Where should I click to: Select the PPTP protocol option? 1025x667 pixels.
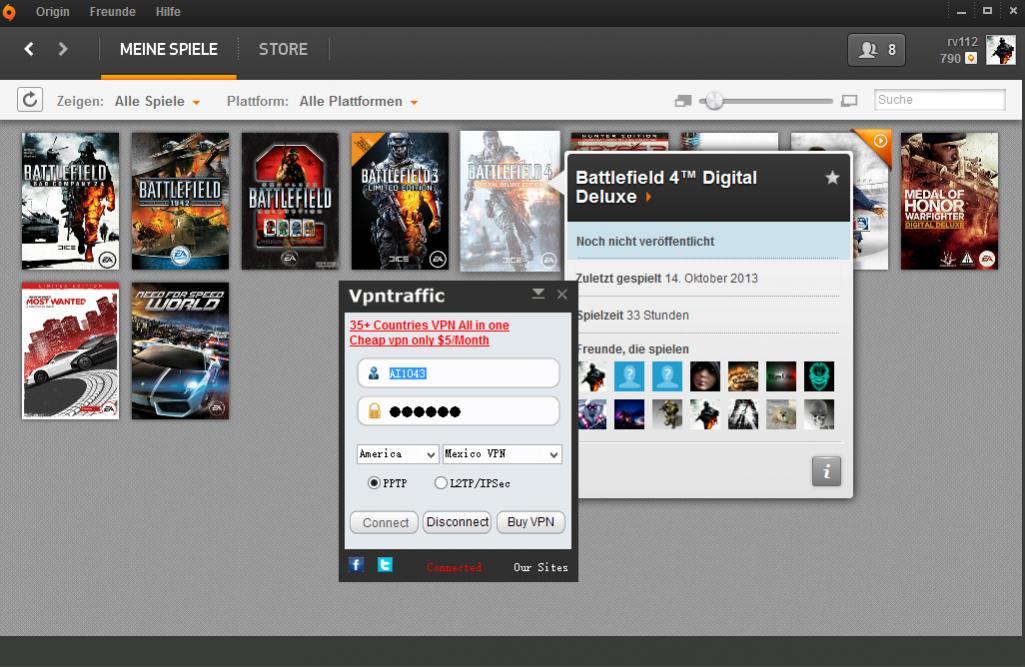point(374,483)
